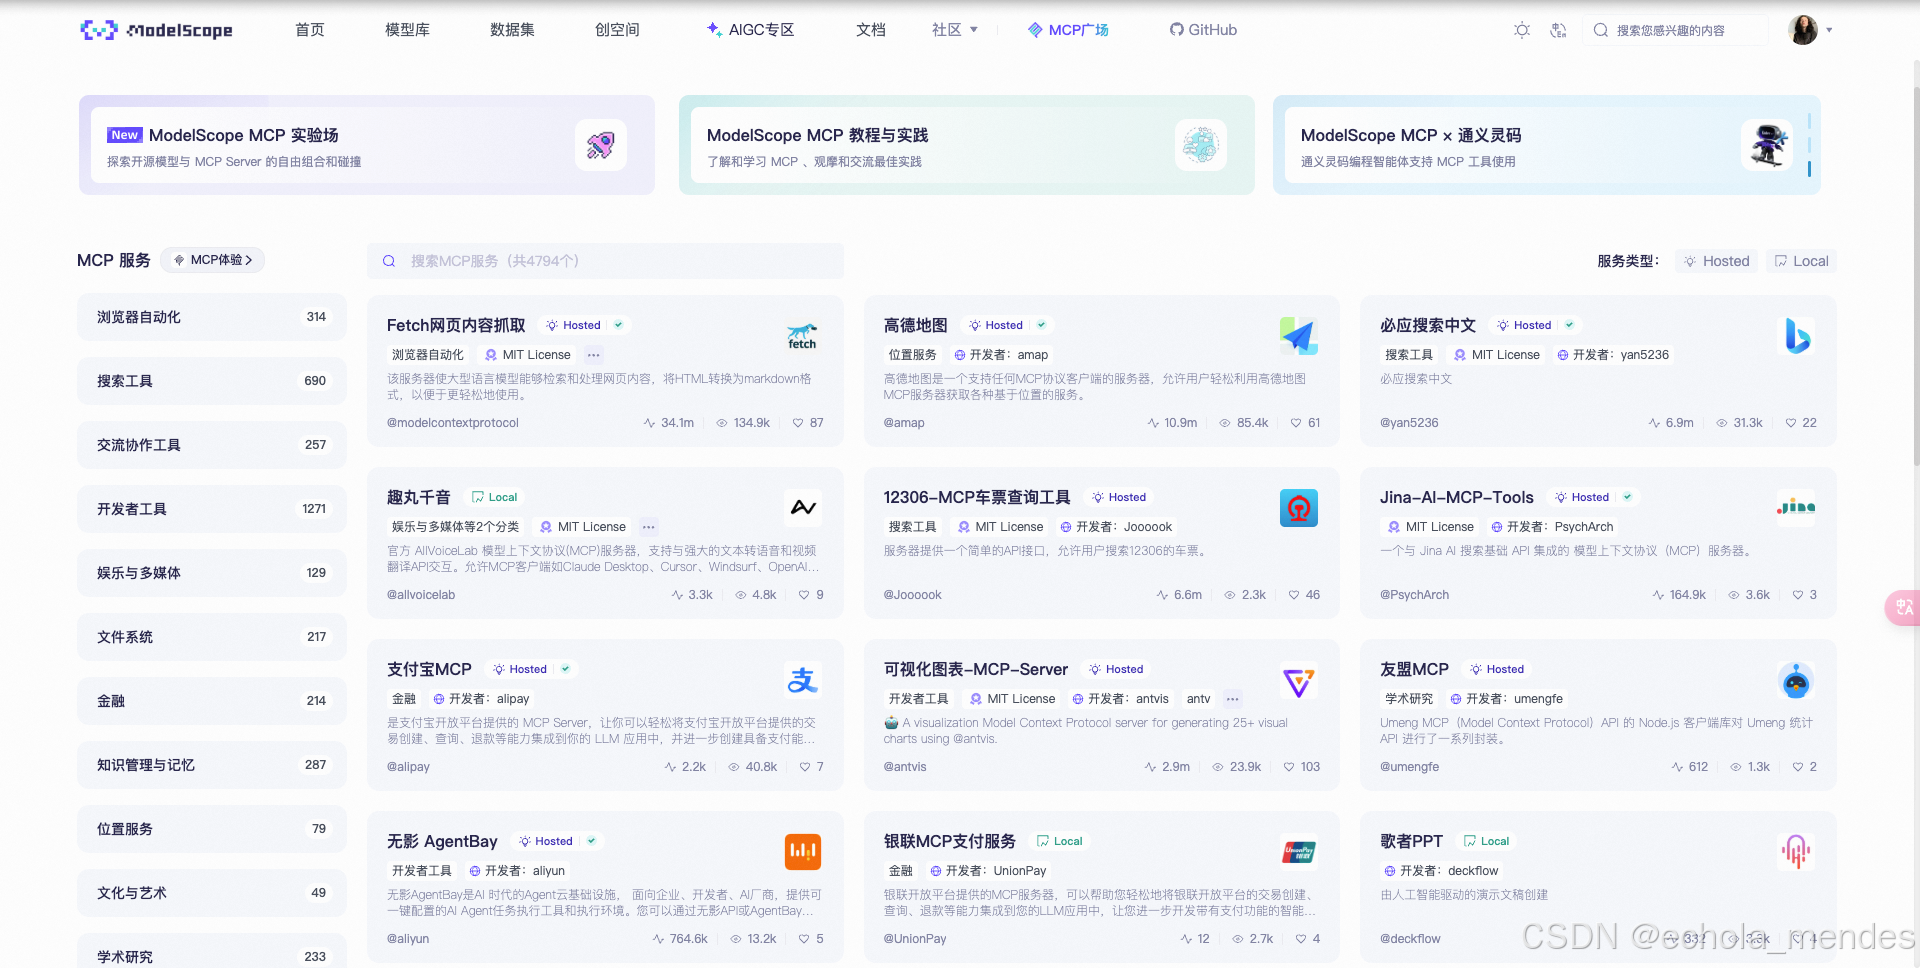This screenshot has width=1920, height=968.
Task: Open the ModelScope logo home link
Action: pos(156,30)
